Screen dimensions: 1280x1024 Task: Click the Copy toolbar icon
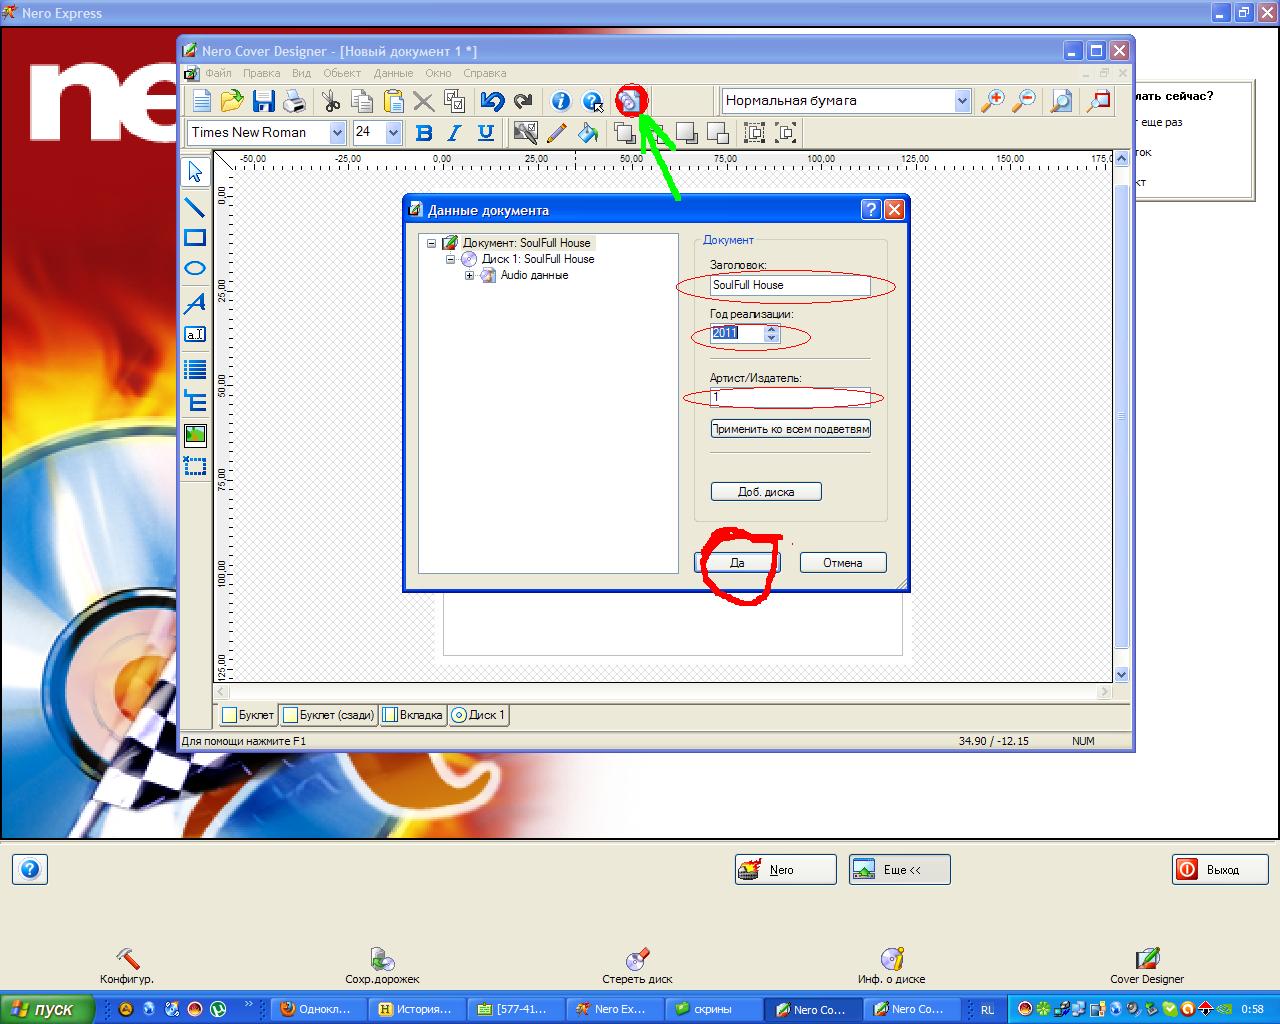coord(362,100)
